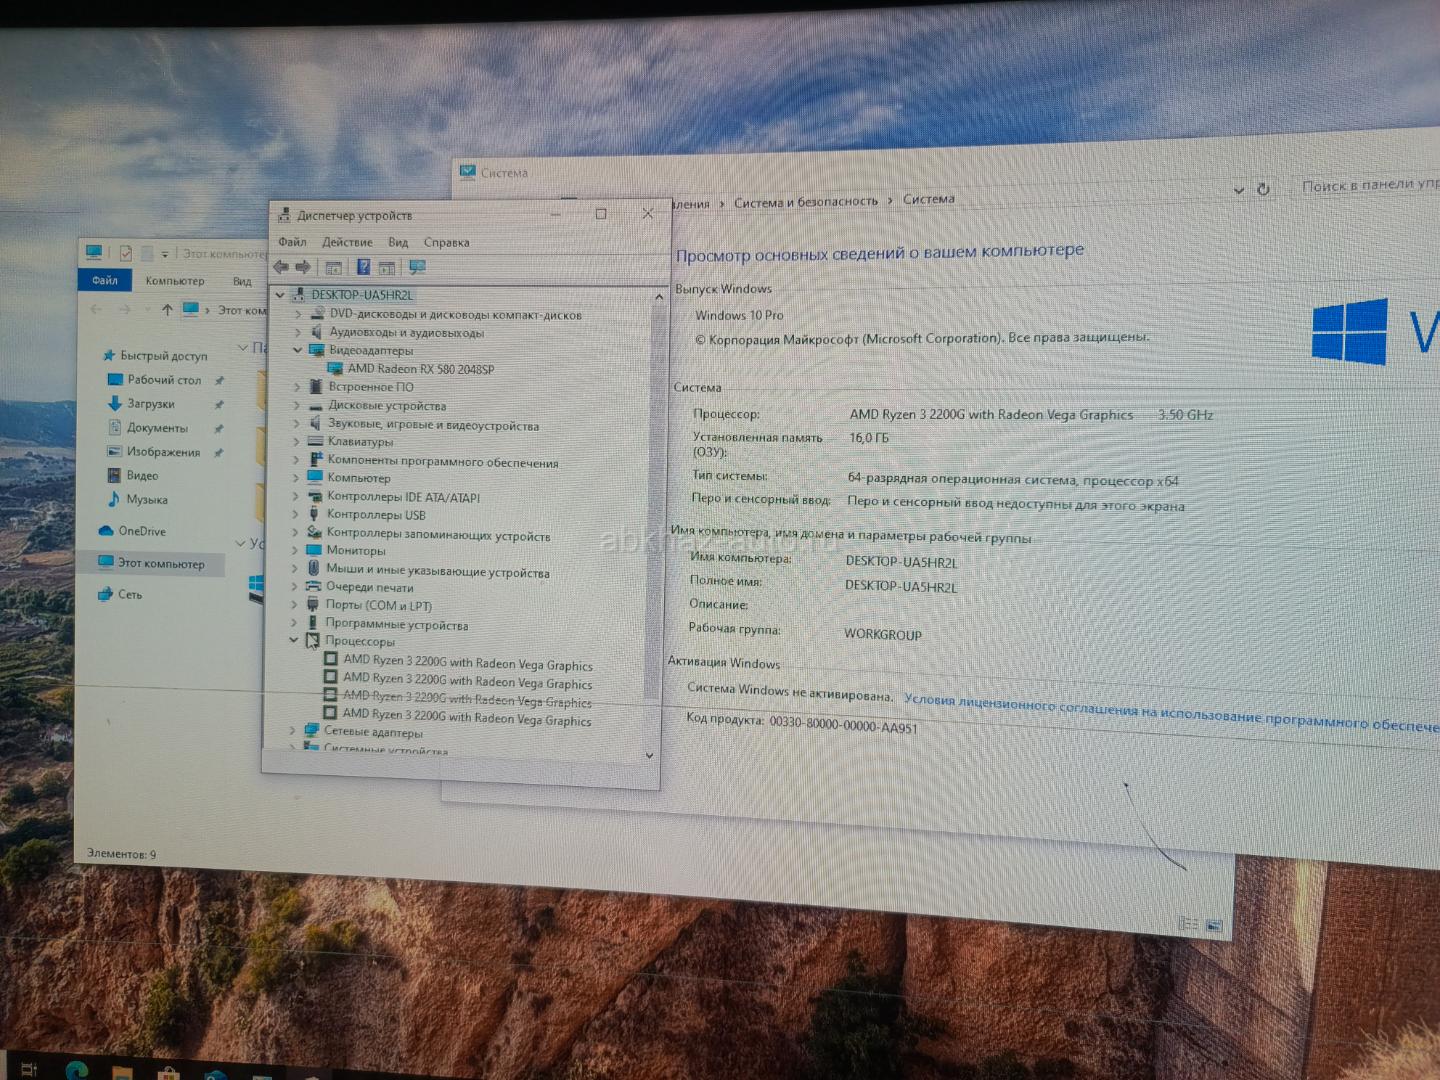The width and height of the screenshot is (1440, 1080).
Task: Click the show/hide console tree toolbar icon
Action: coord(334,267)
